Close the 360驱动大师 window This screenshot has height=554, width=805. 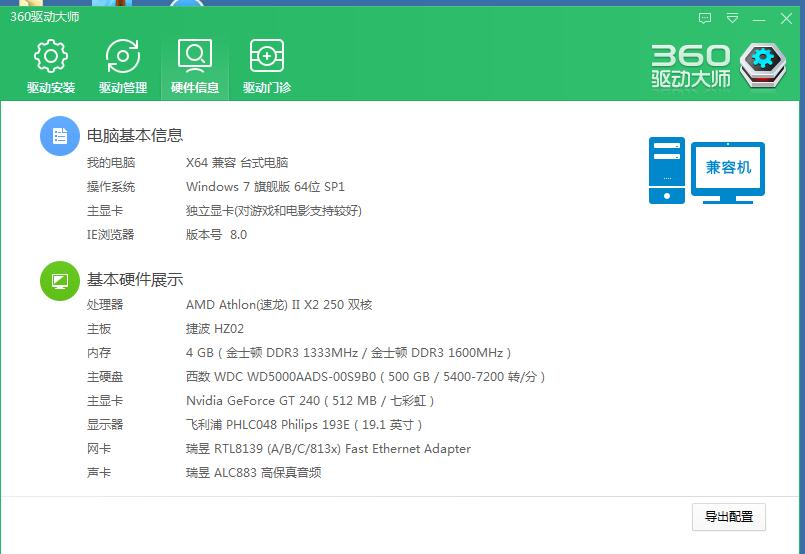click(x=786, y=19)
